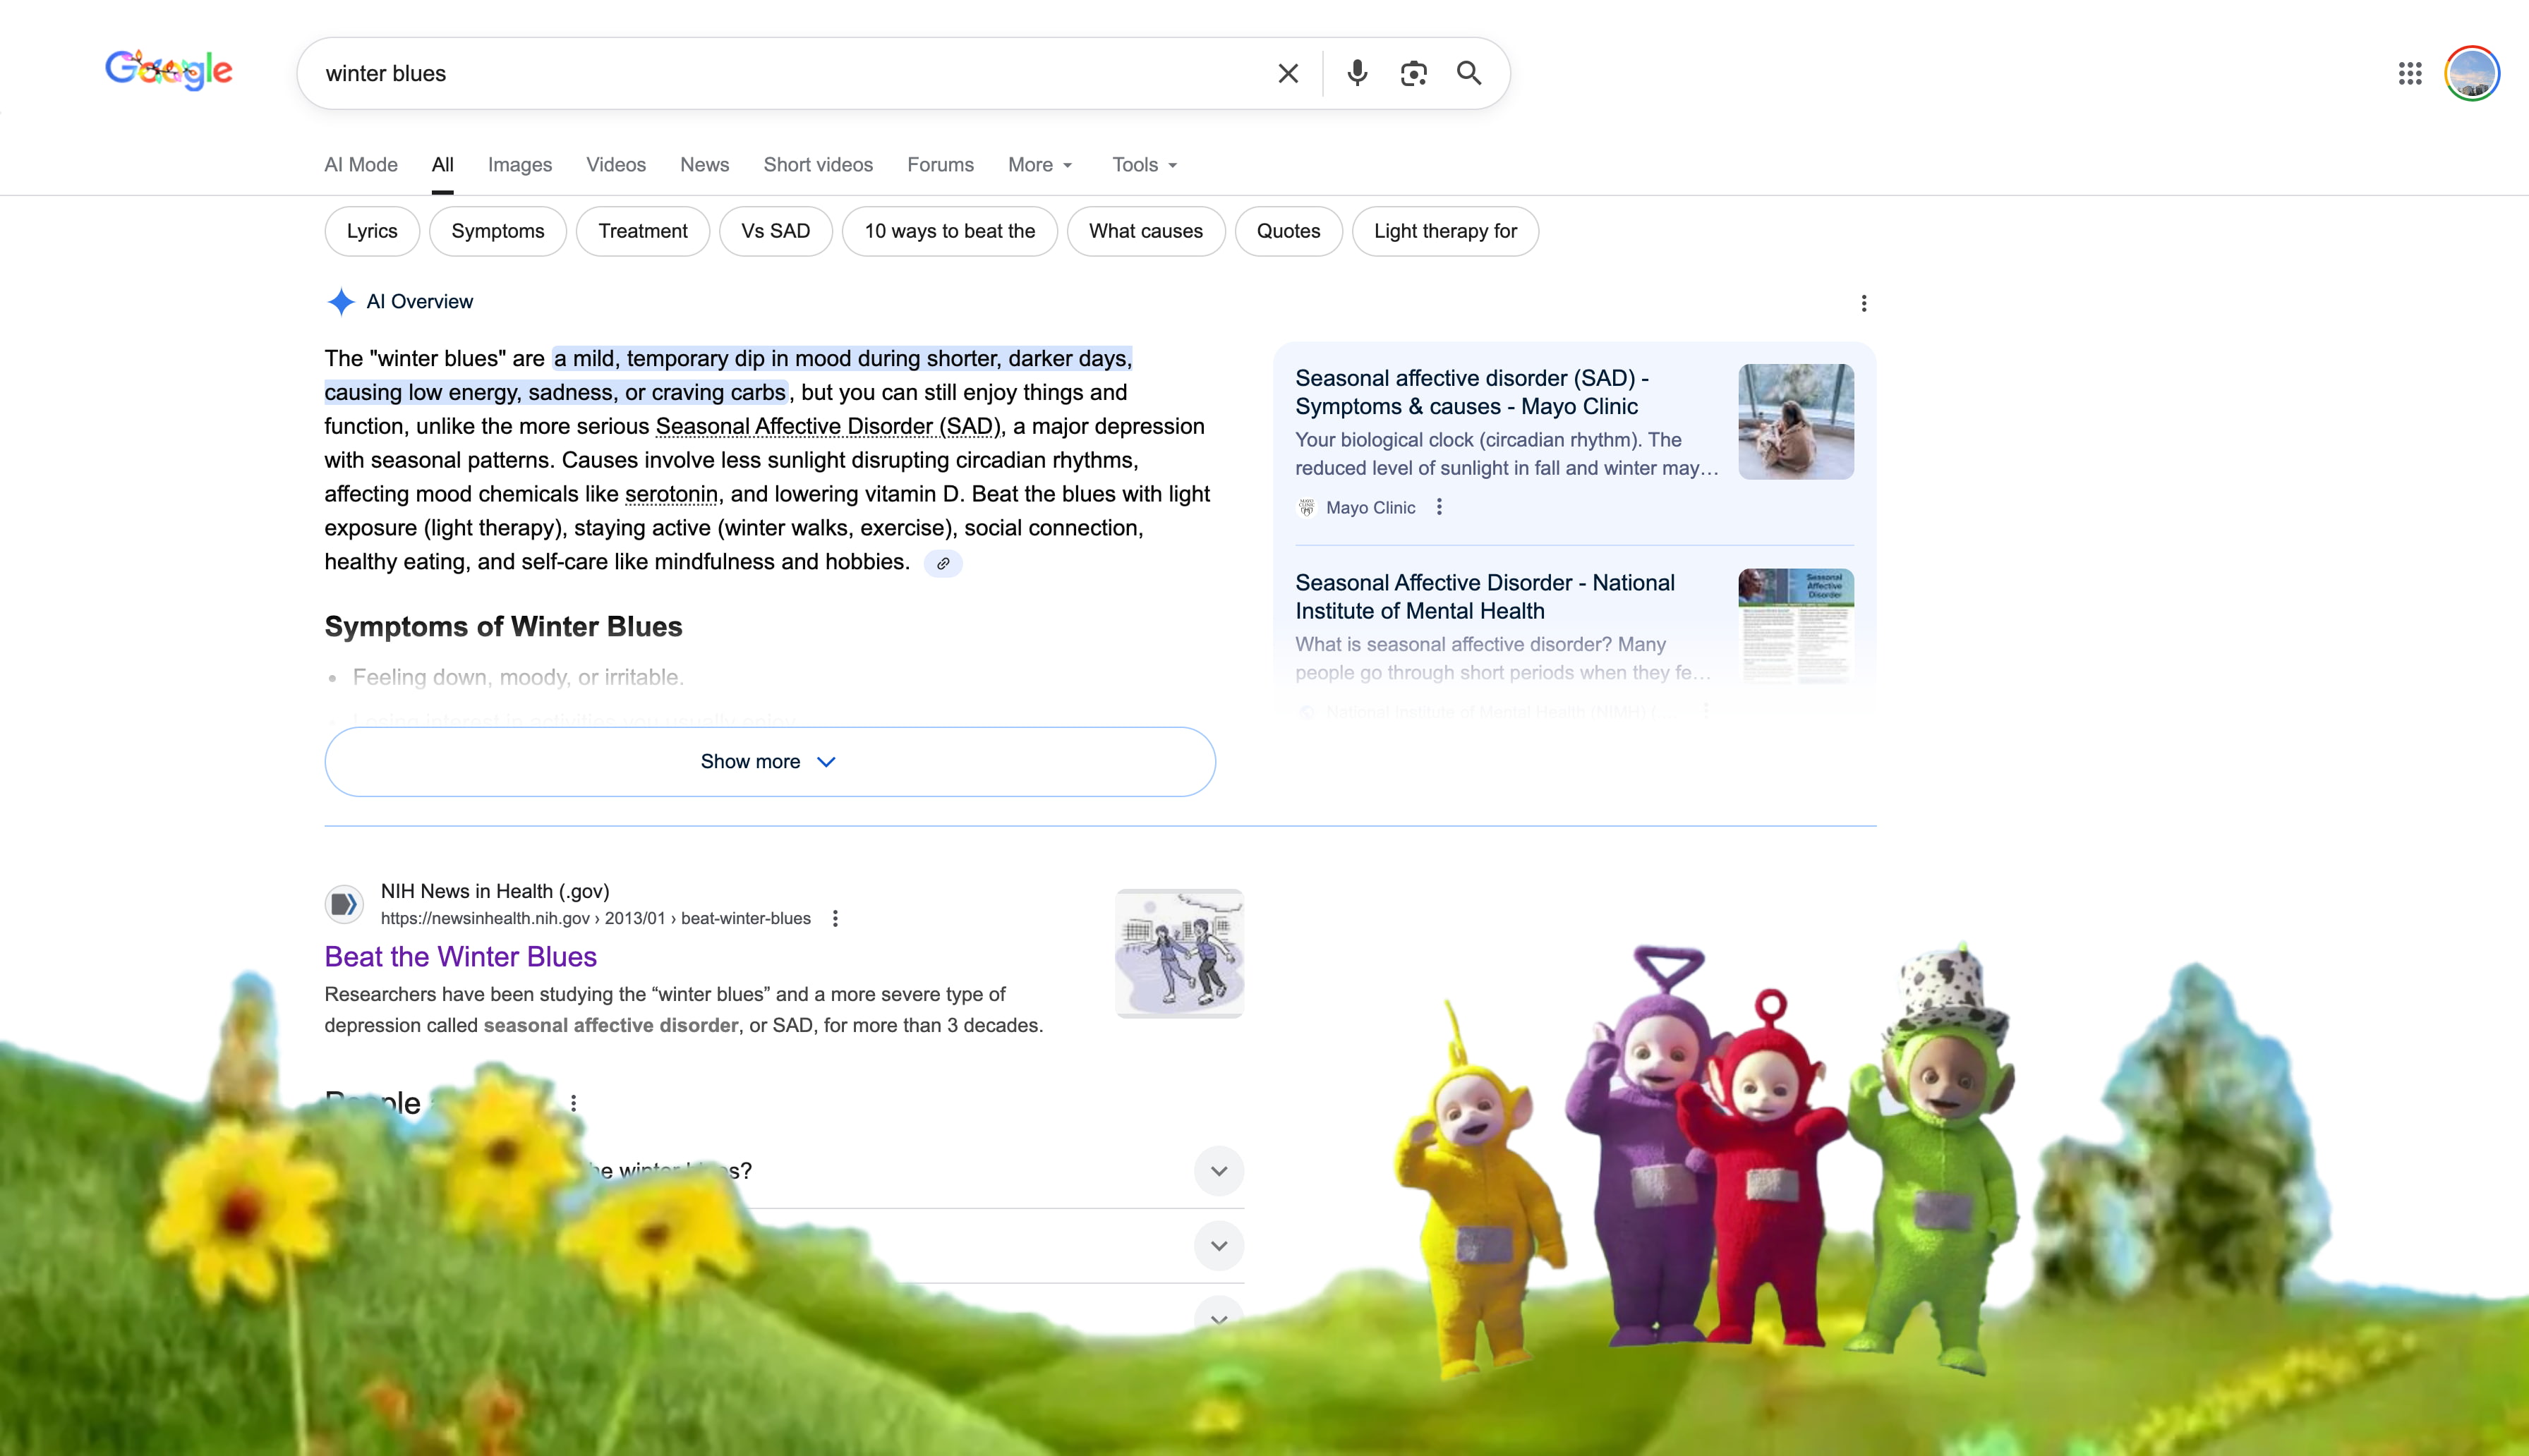This screenshot has height=1456, width=2529.
Task: Clear the search box with X icon
Action: [x=1288, y=73]
